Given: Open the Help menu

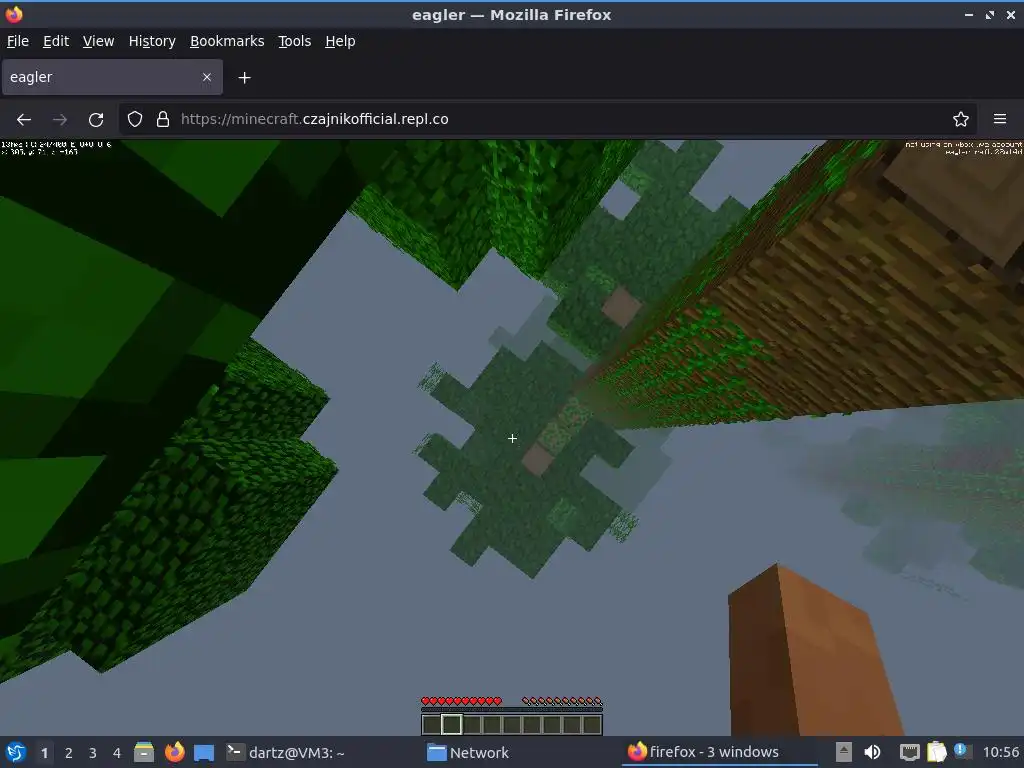Looking at the screenshot, I should [340, 41].
